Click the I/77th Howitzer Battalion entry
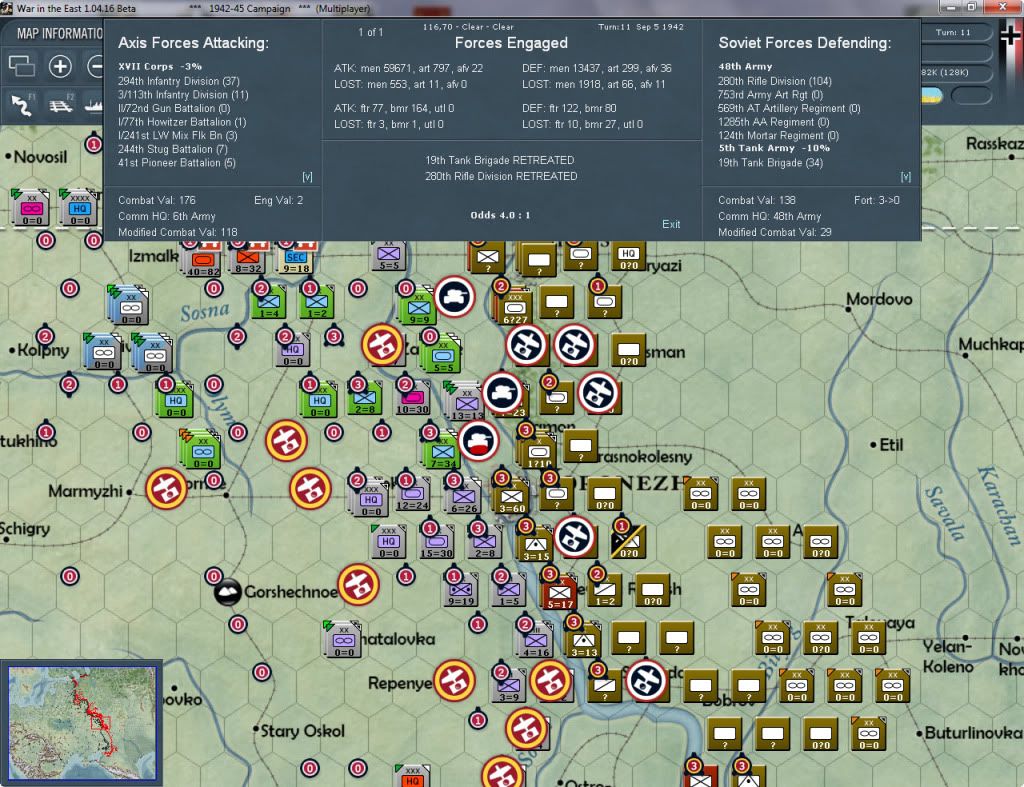1024x787 pixels. pyautogui.click(x=182, y=122)
